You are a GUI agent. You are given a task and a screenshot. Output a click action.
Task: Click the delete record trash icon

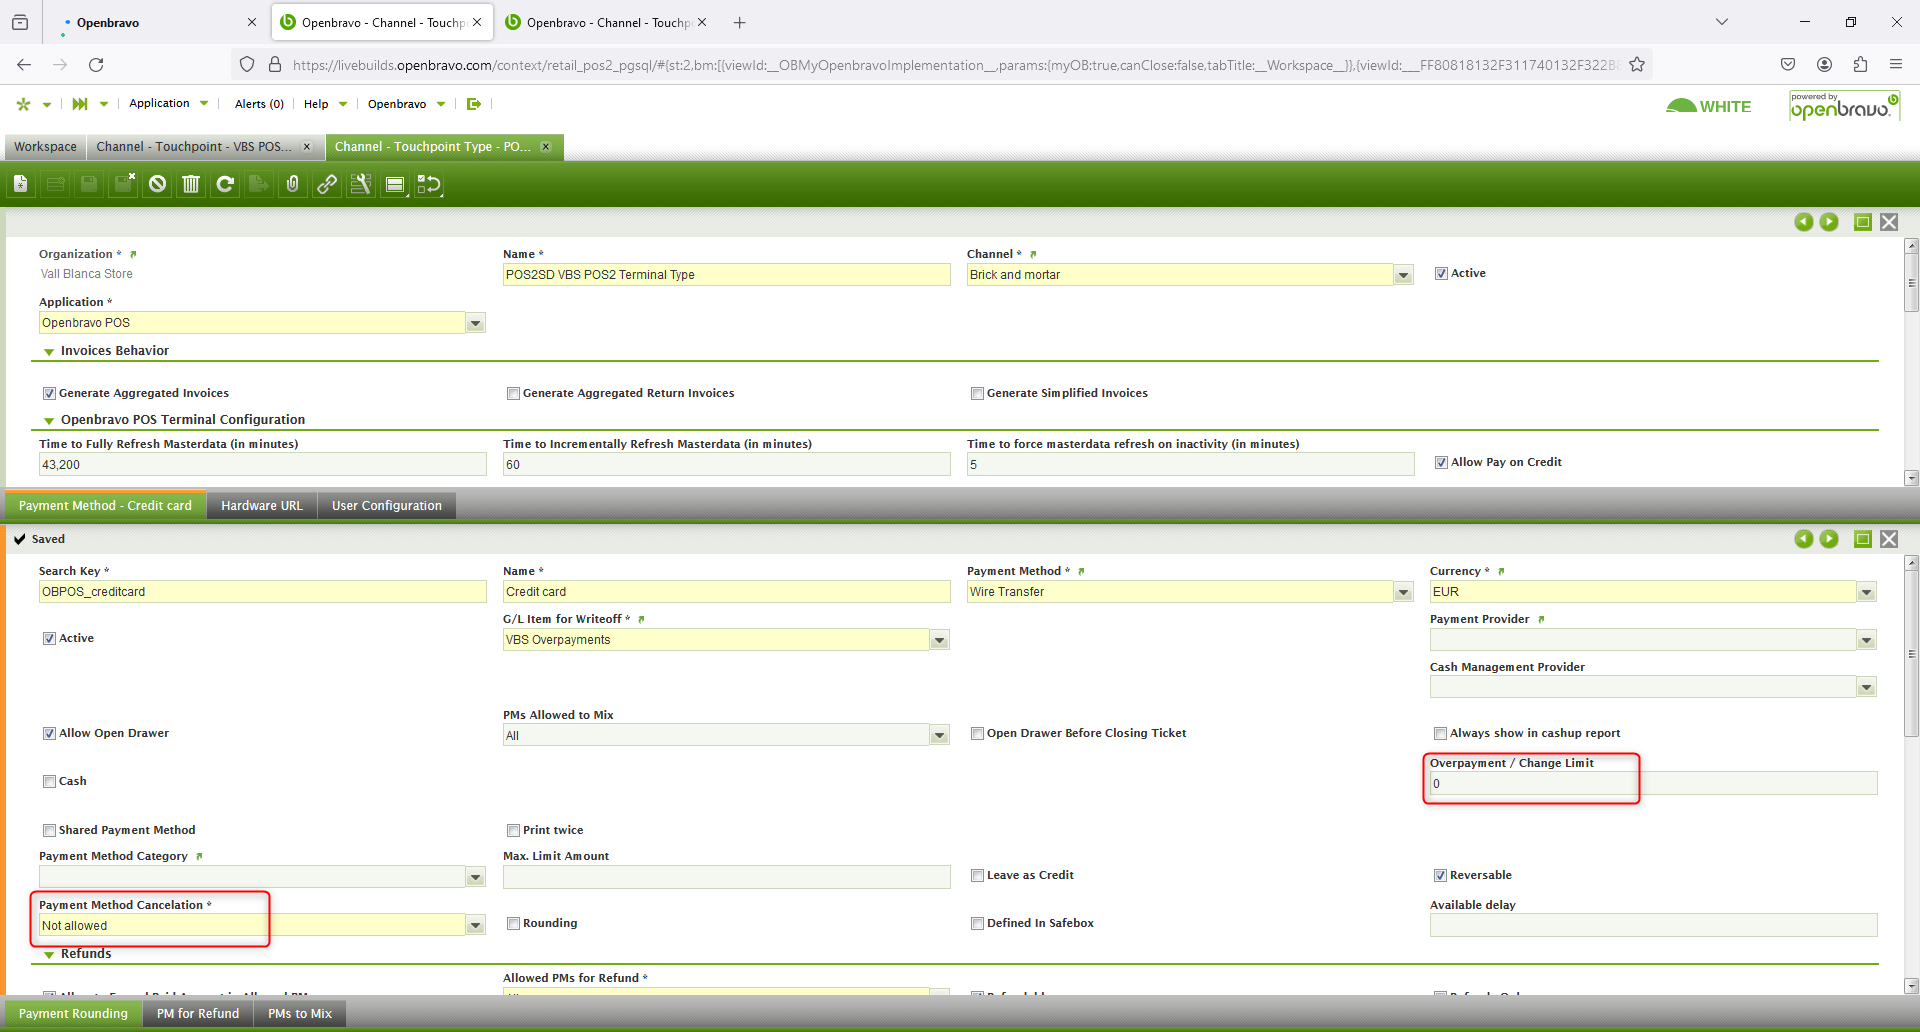pos(191,184)
